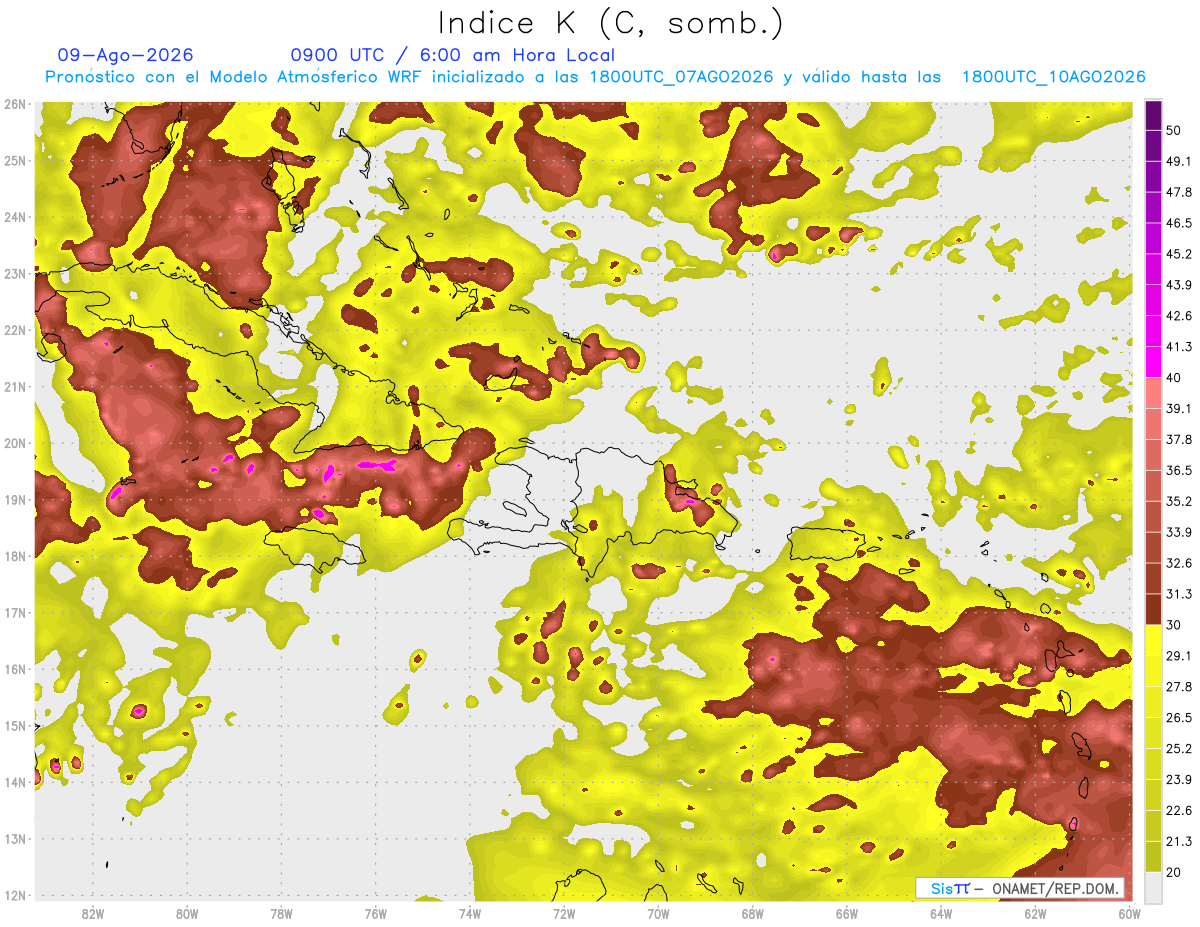Click the colorbar value 20
This screenshot has height=927, width=1200.
tap(1174, 874)
